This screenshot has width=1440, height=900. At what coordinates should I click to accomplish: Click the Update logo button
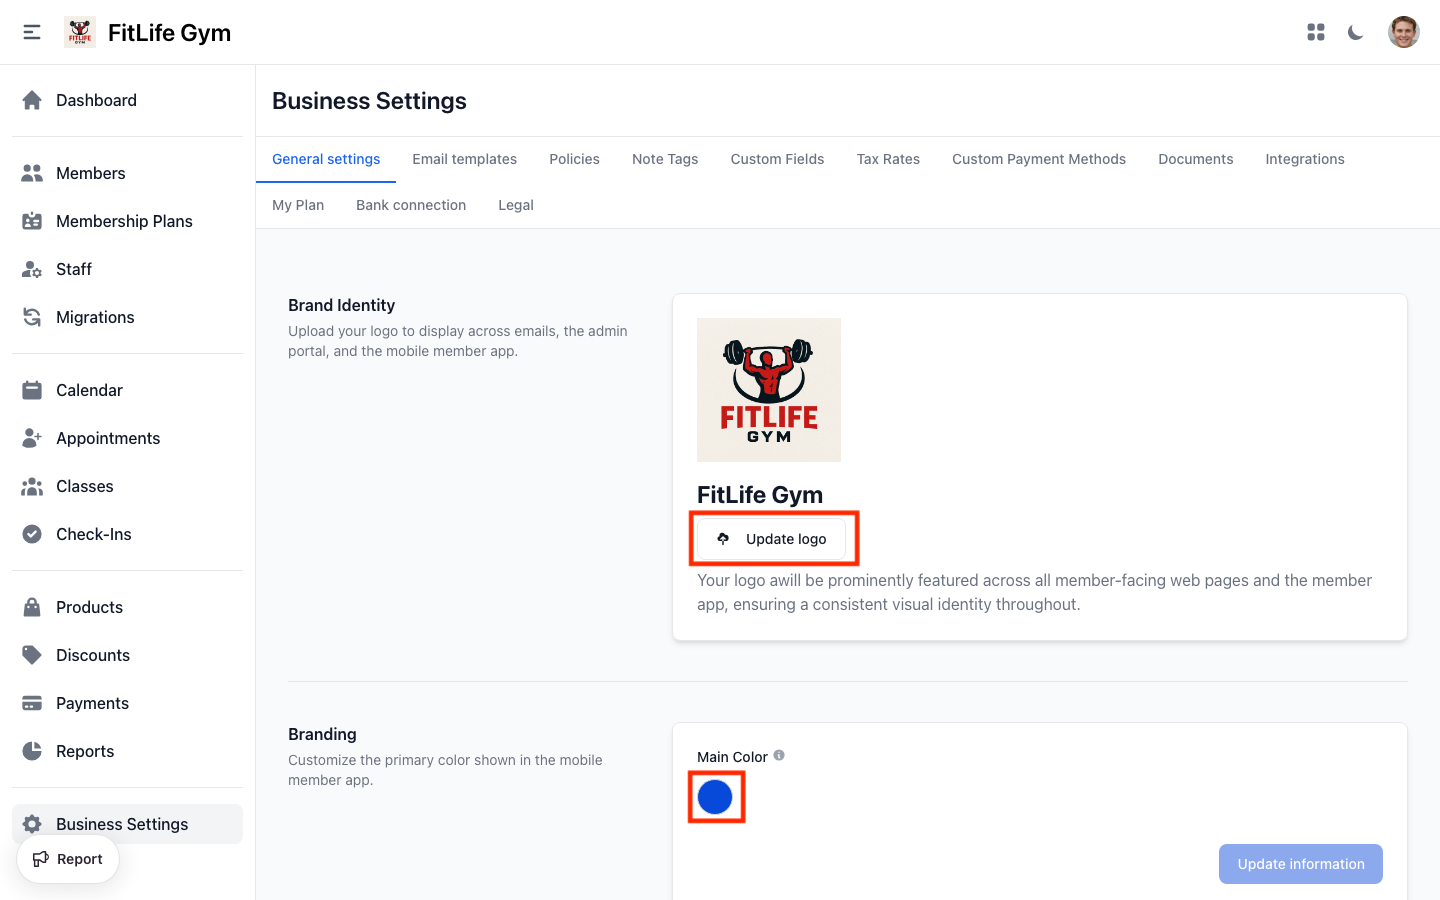click(773, 538)
